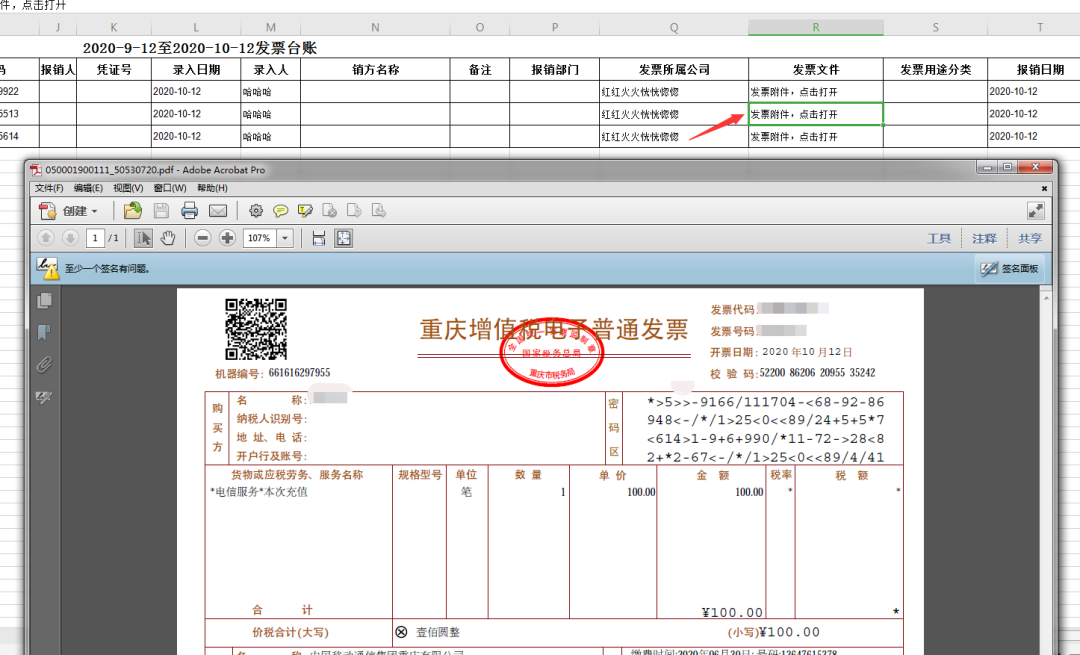
Task: Toggle fit-width page scrolling mode
Action: [320, 237]
